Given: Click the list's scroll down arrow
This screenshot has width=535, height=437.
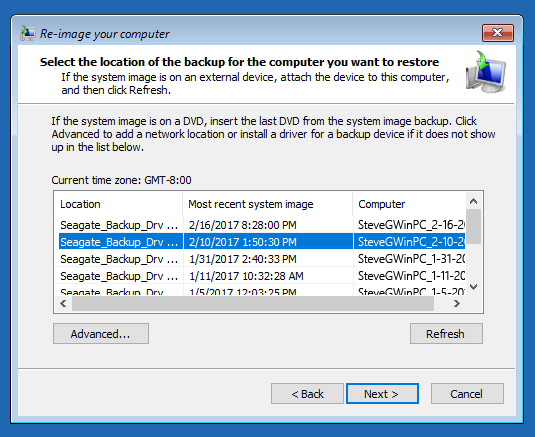Looking at the screenshot, I should tap(473, 287).
